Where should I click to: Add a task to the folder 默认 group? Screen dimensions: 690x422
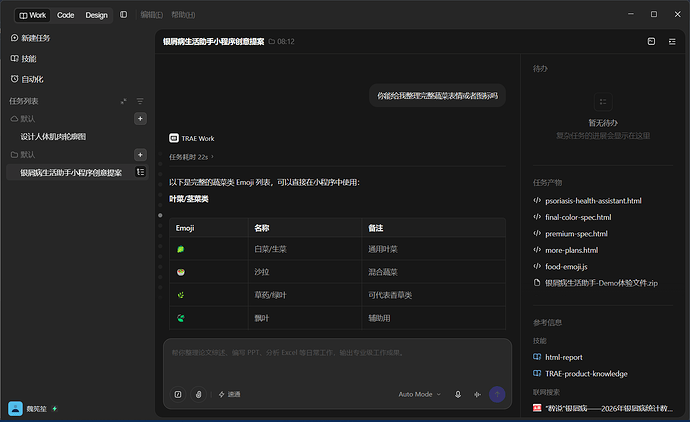[x=140, y=154]
